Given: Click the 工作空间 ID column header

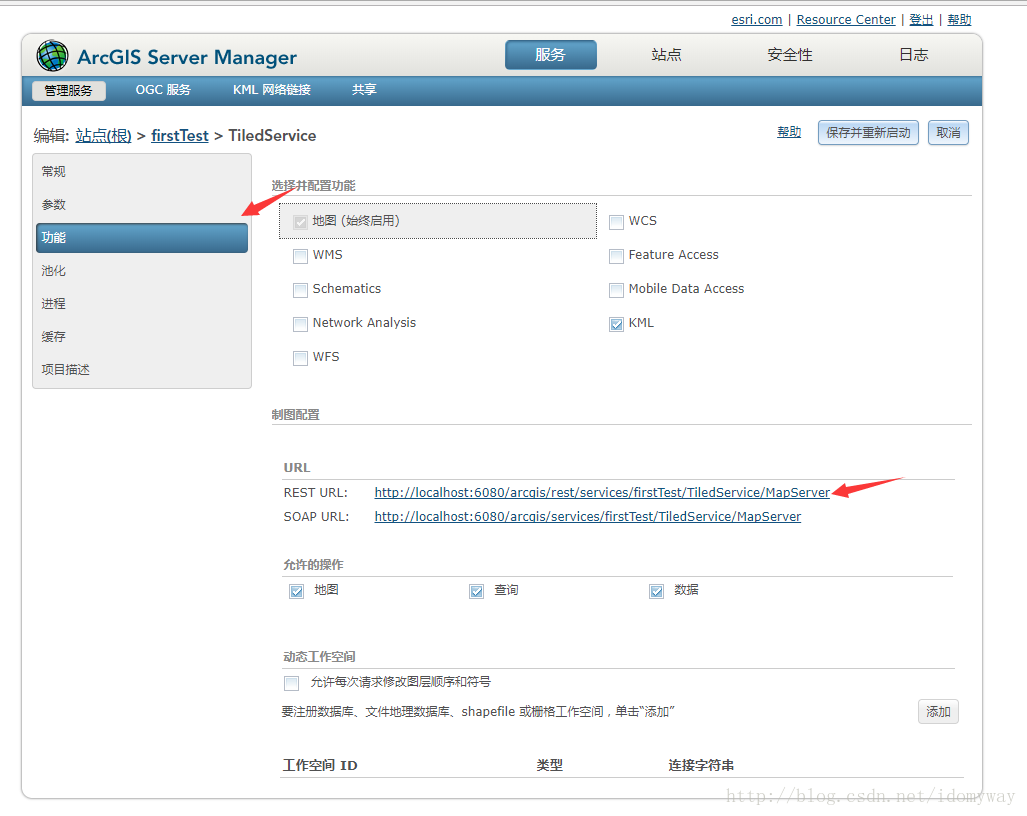Looking at the screenshot, I should [x=320, y=766].
